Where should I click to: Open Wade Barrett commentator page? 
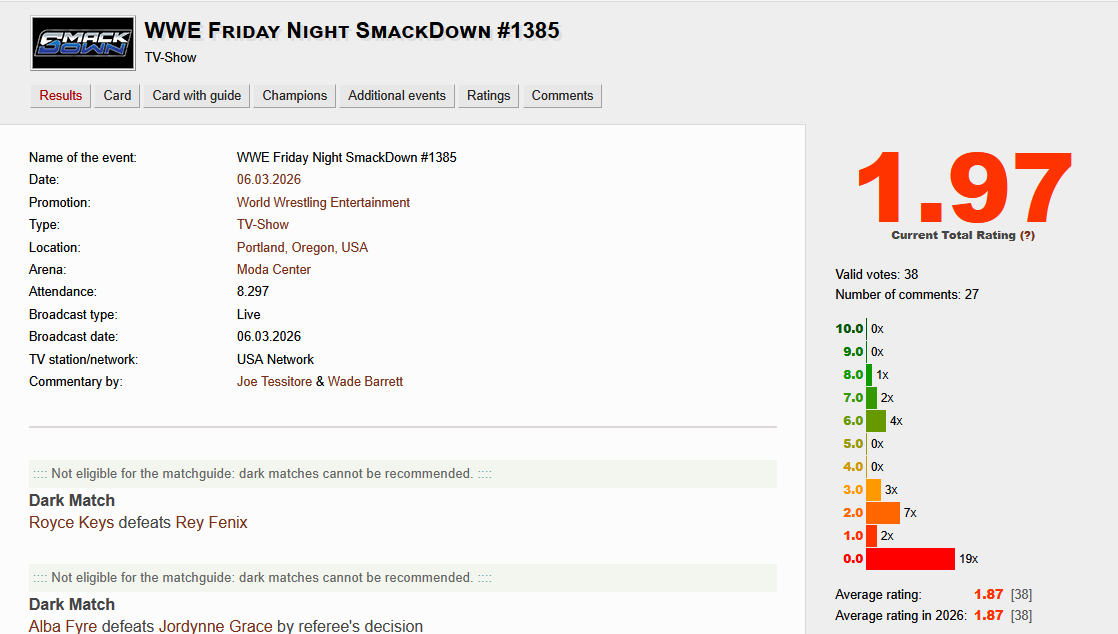coord(365,382)
